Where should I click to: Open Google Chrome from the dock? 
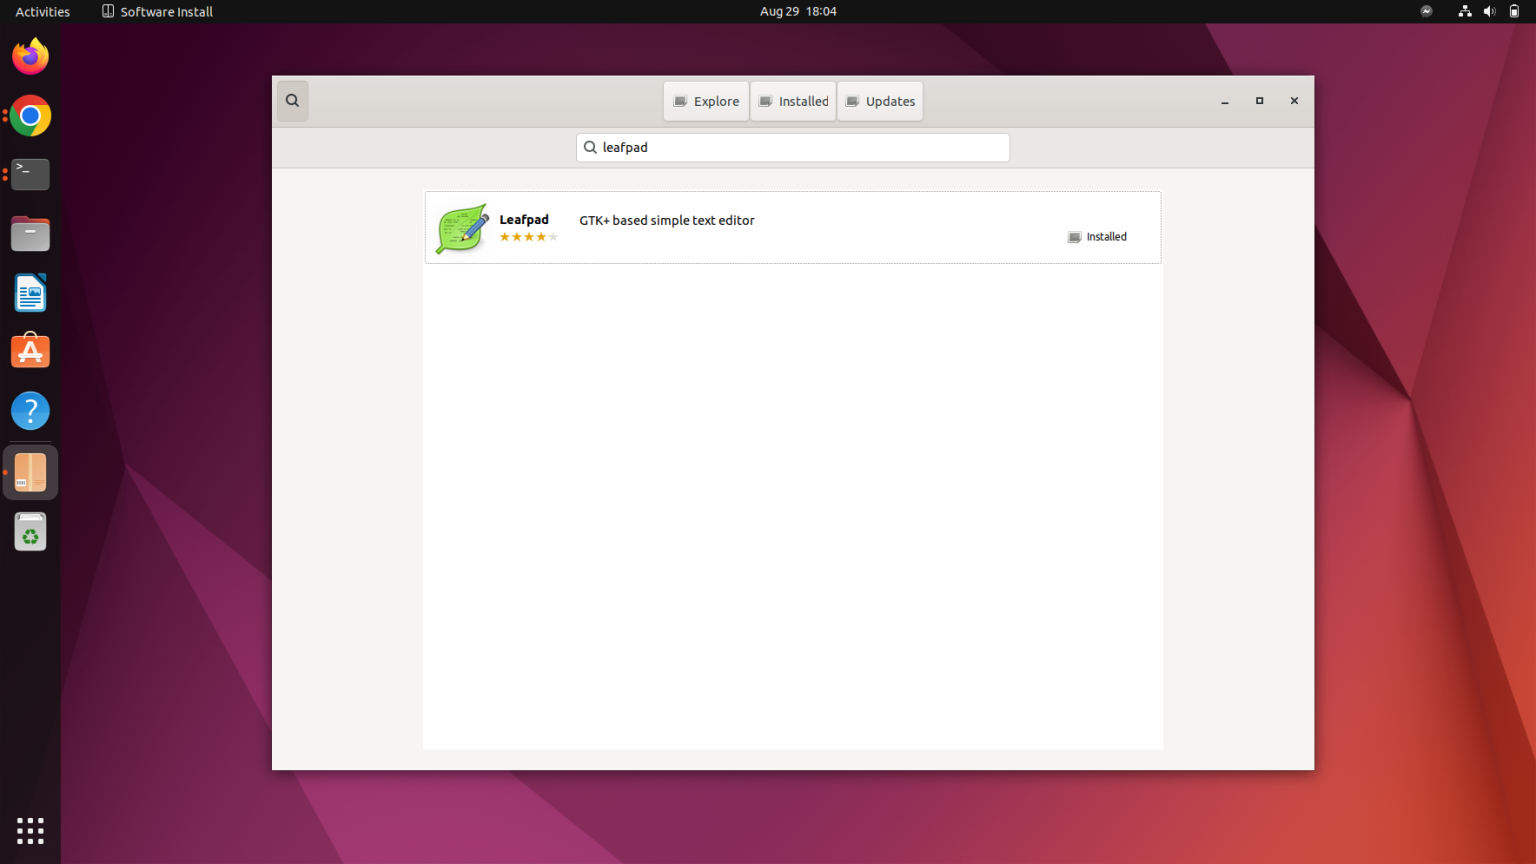pyautogui.click(x=30, y=116)
